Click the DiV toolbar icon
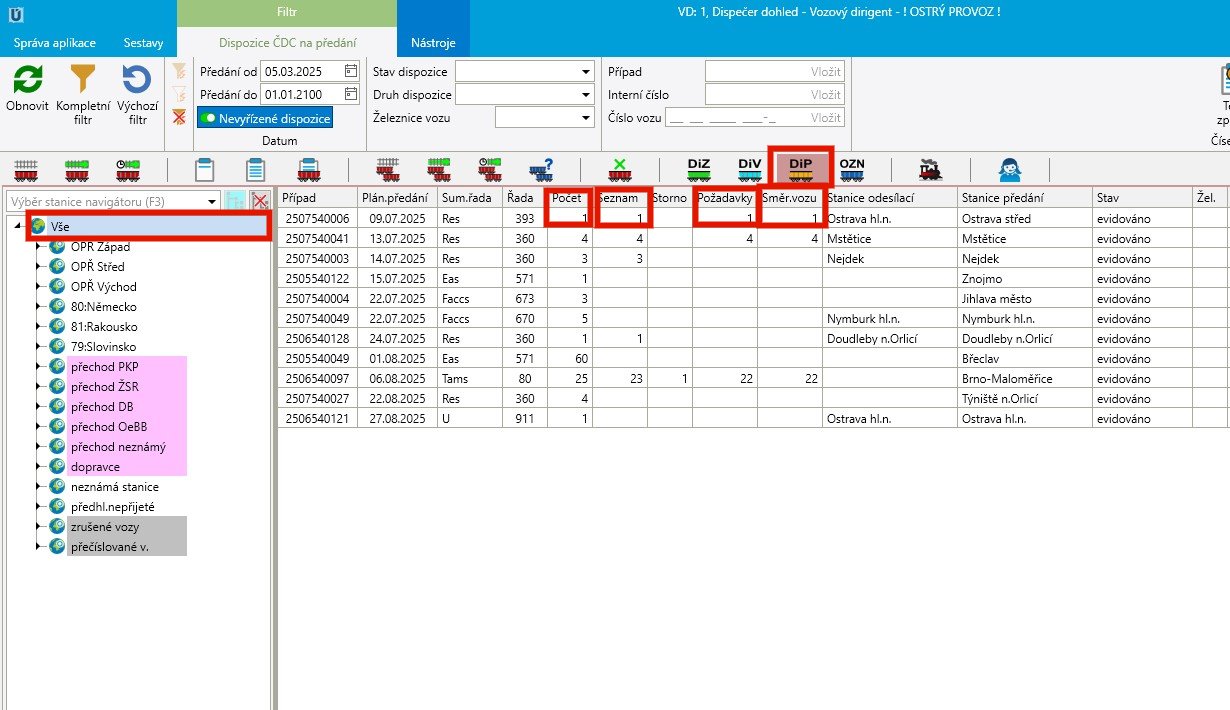The height and width of the screenshot is (710, 1230). coord(750,169)
